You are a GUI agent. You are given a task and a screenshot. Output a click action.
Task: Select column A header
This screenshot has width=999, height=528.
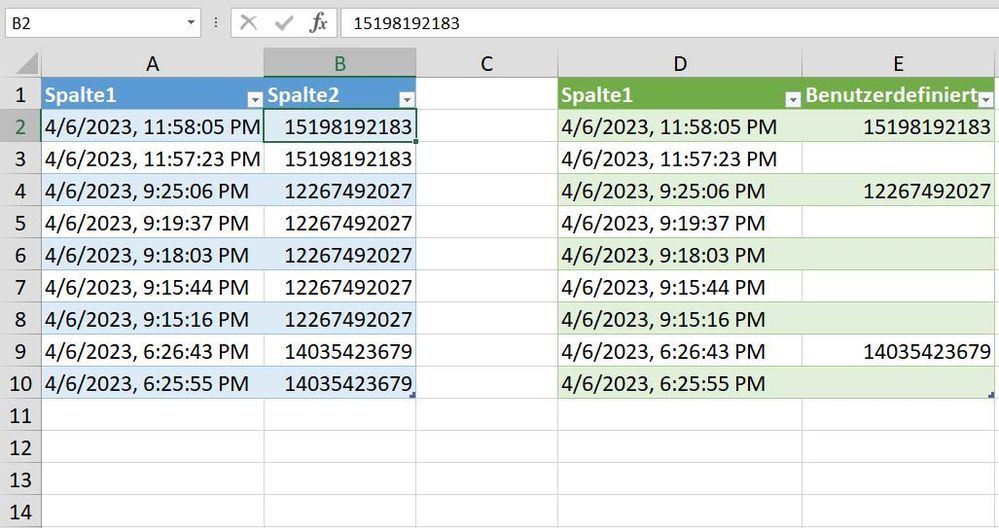coord(152,64)
